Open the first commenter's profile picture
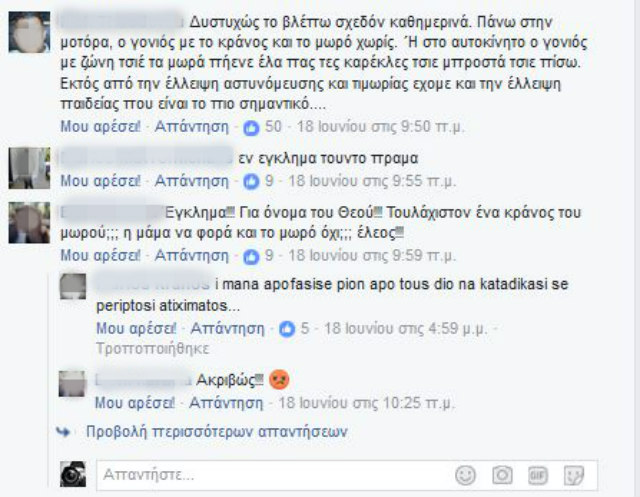 point(29,32)
